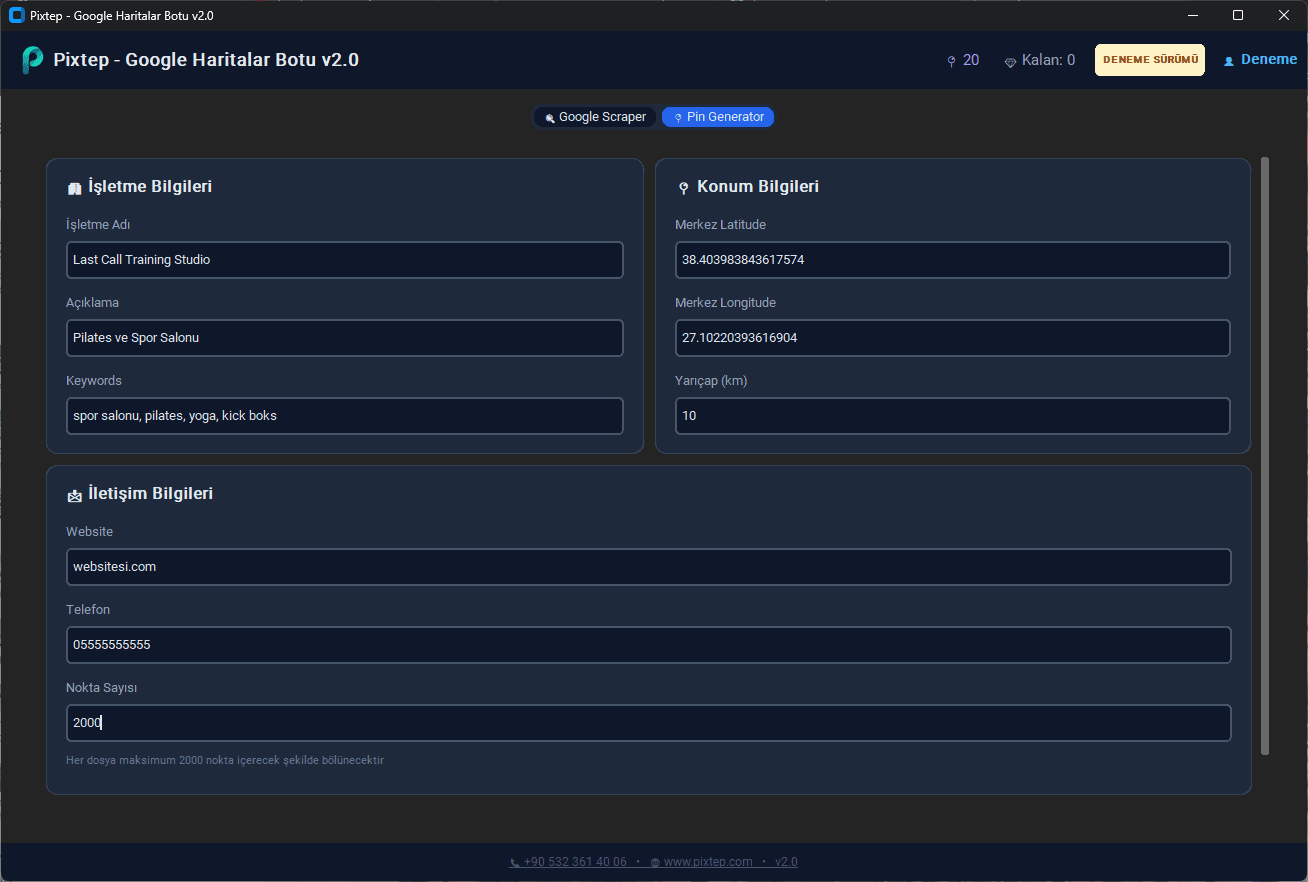Click the building icon next to İşletme Bilgileri

click(74, 188)
